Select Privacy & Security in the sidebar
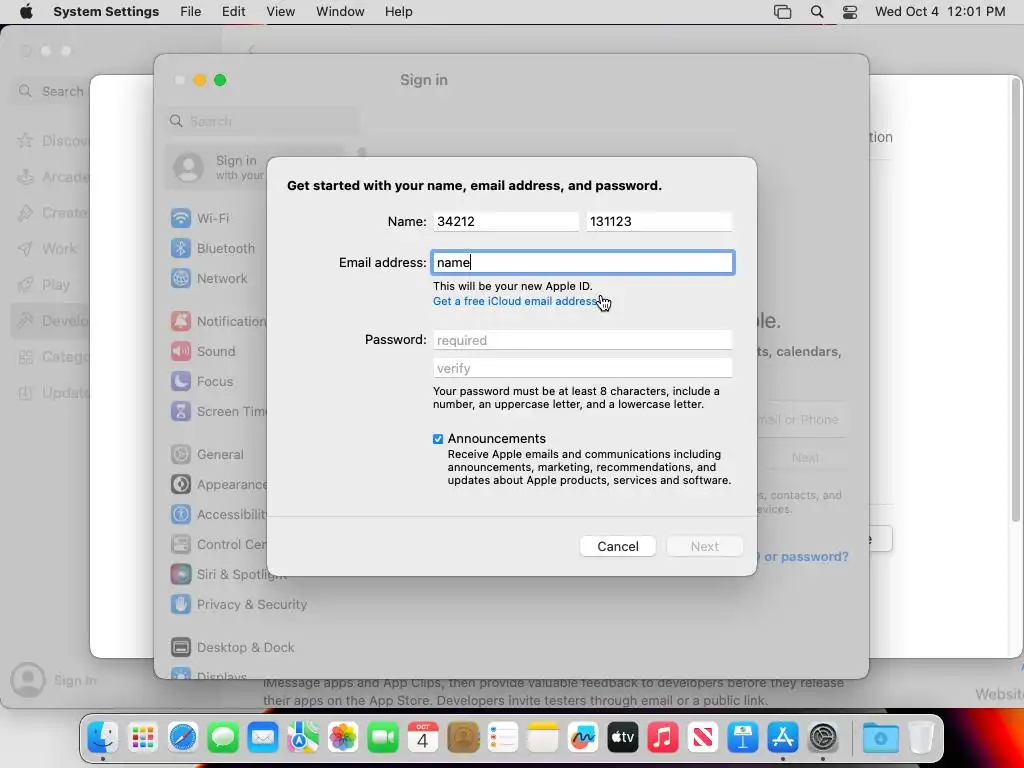Screen dimensions: 1024x768 click(238, 604)
